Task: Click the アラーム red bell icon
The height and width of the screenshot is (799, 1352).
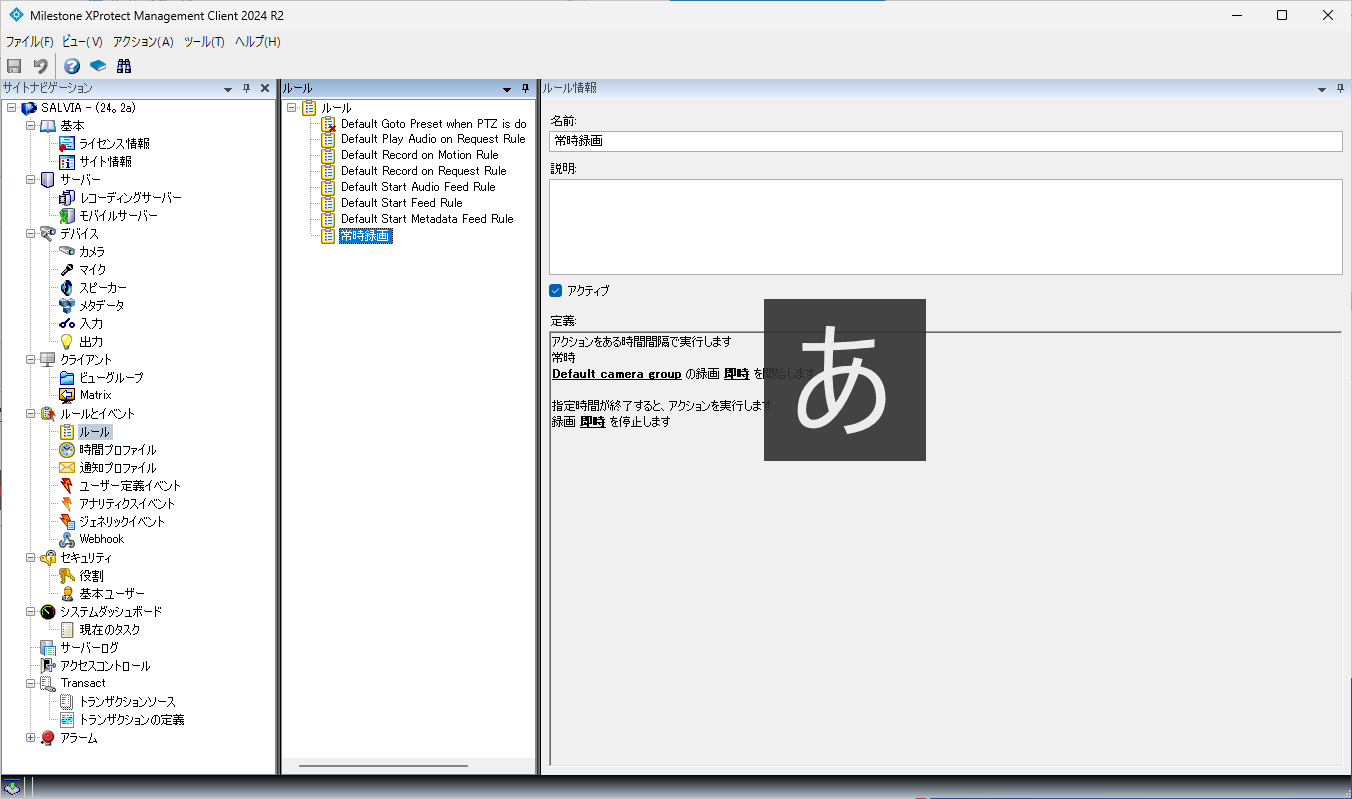Action: pyautogui.click(x=48, y=738)
